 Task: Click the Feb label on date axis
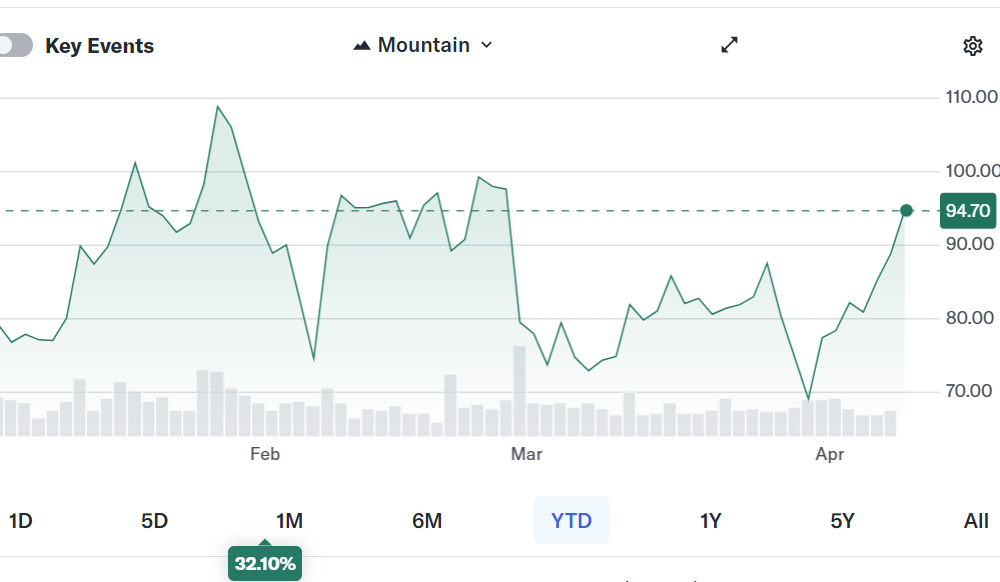pos(265,455)
